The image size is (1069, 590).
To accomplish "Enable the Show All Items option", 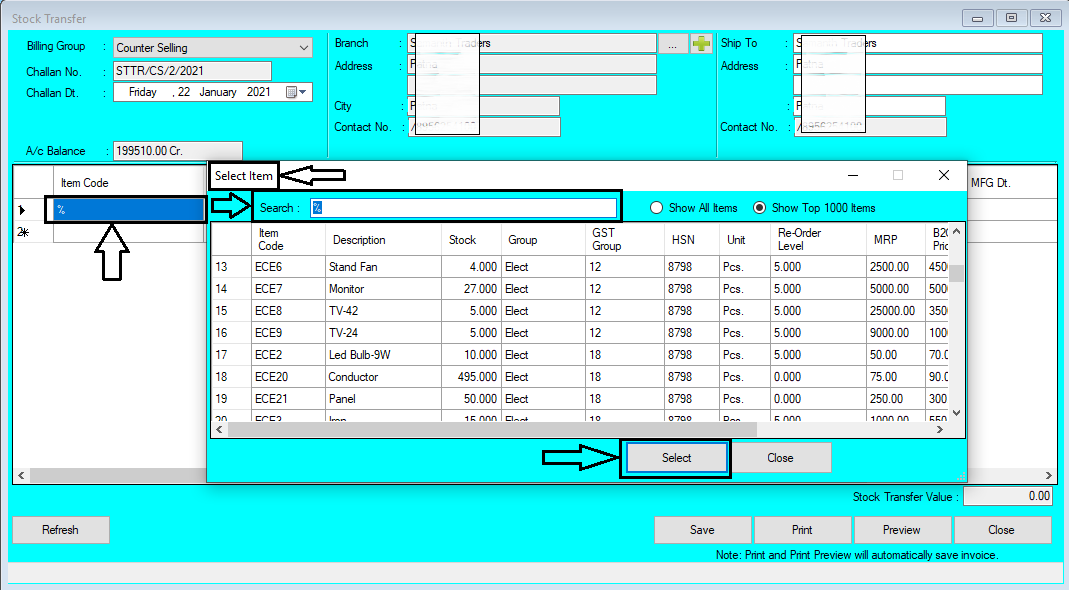I will tap(657, 207).
